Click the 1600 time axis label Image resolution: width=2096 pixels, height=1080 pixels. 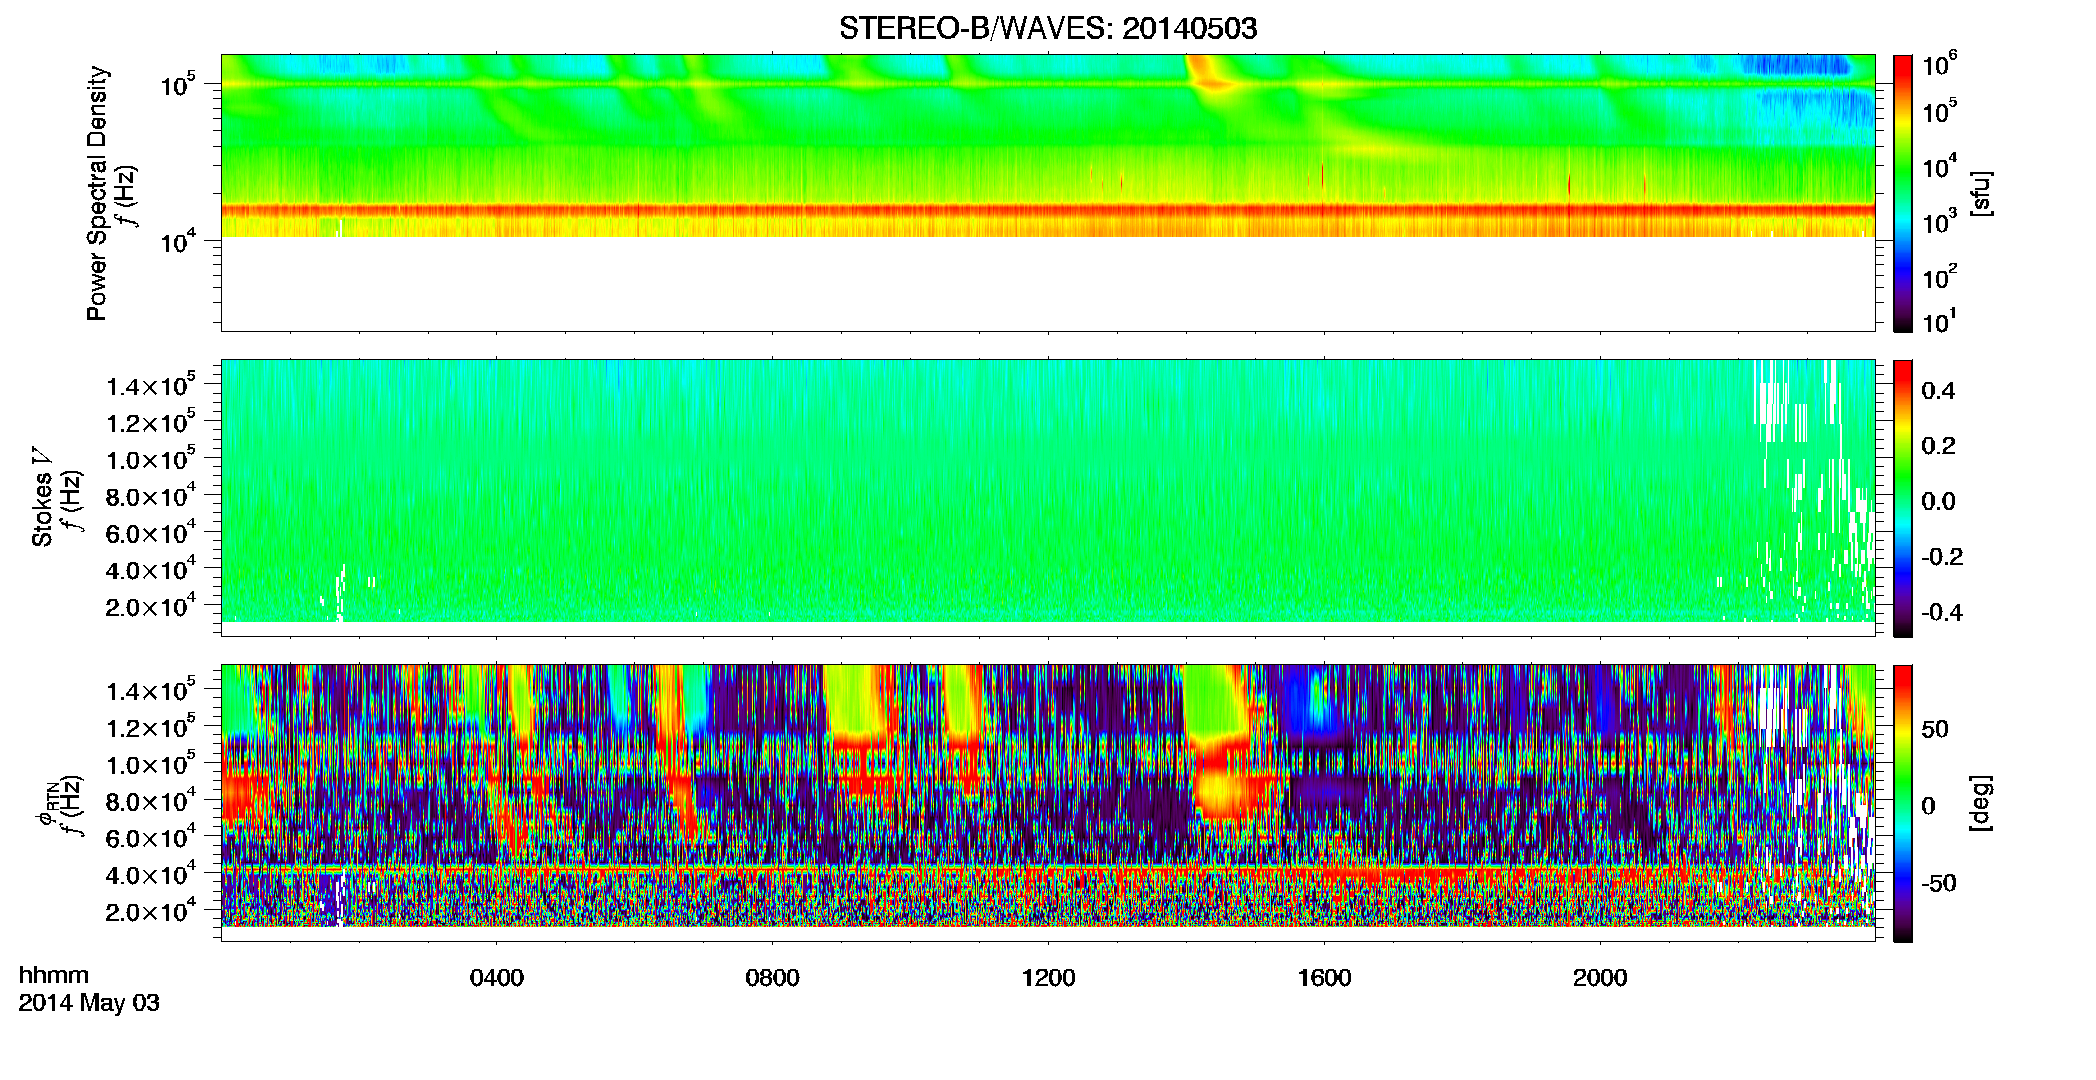(x=1325, y=978)
